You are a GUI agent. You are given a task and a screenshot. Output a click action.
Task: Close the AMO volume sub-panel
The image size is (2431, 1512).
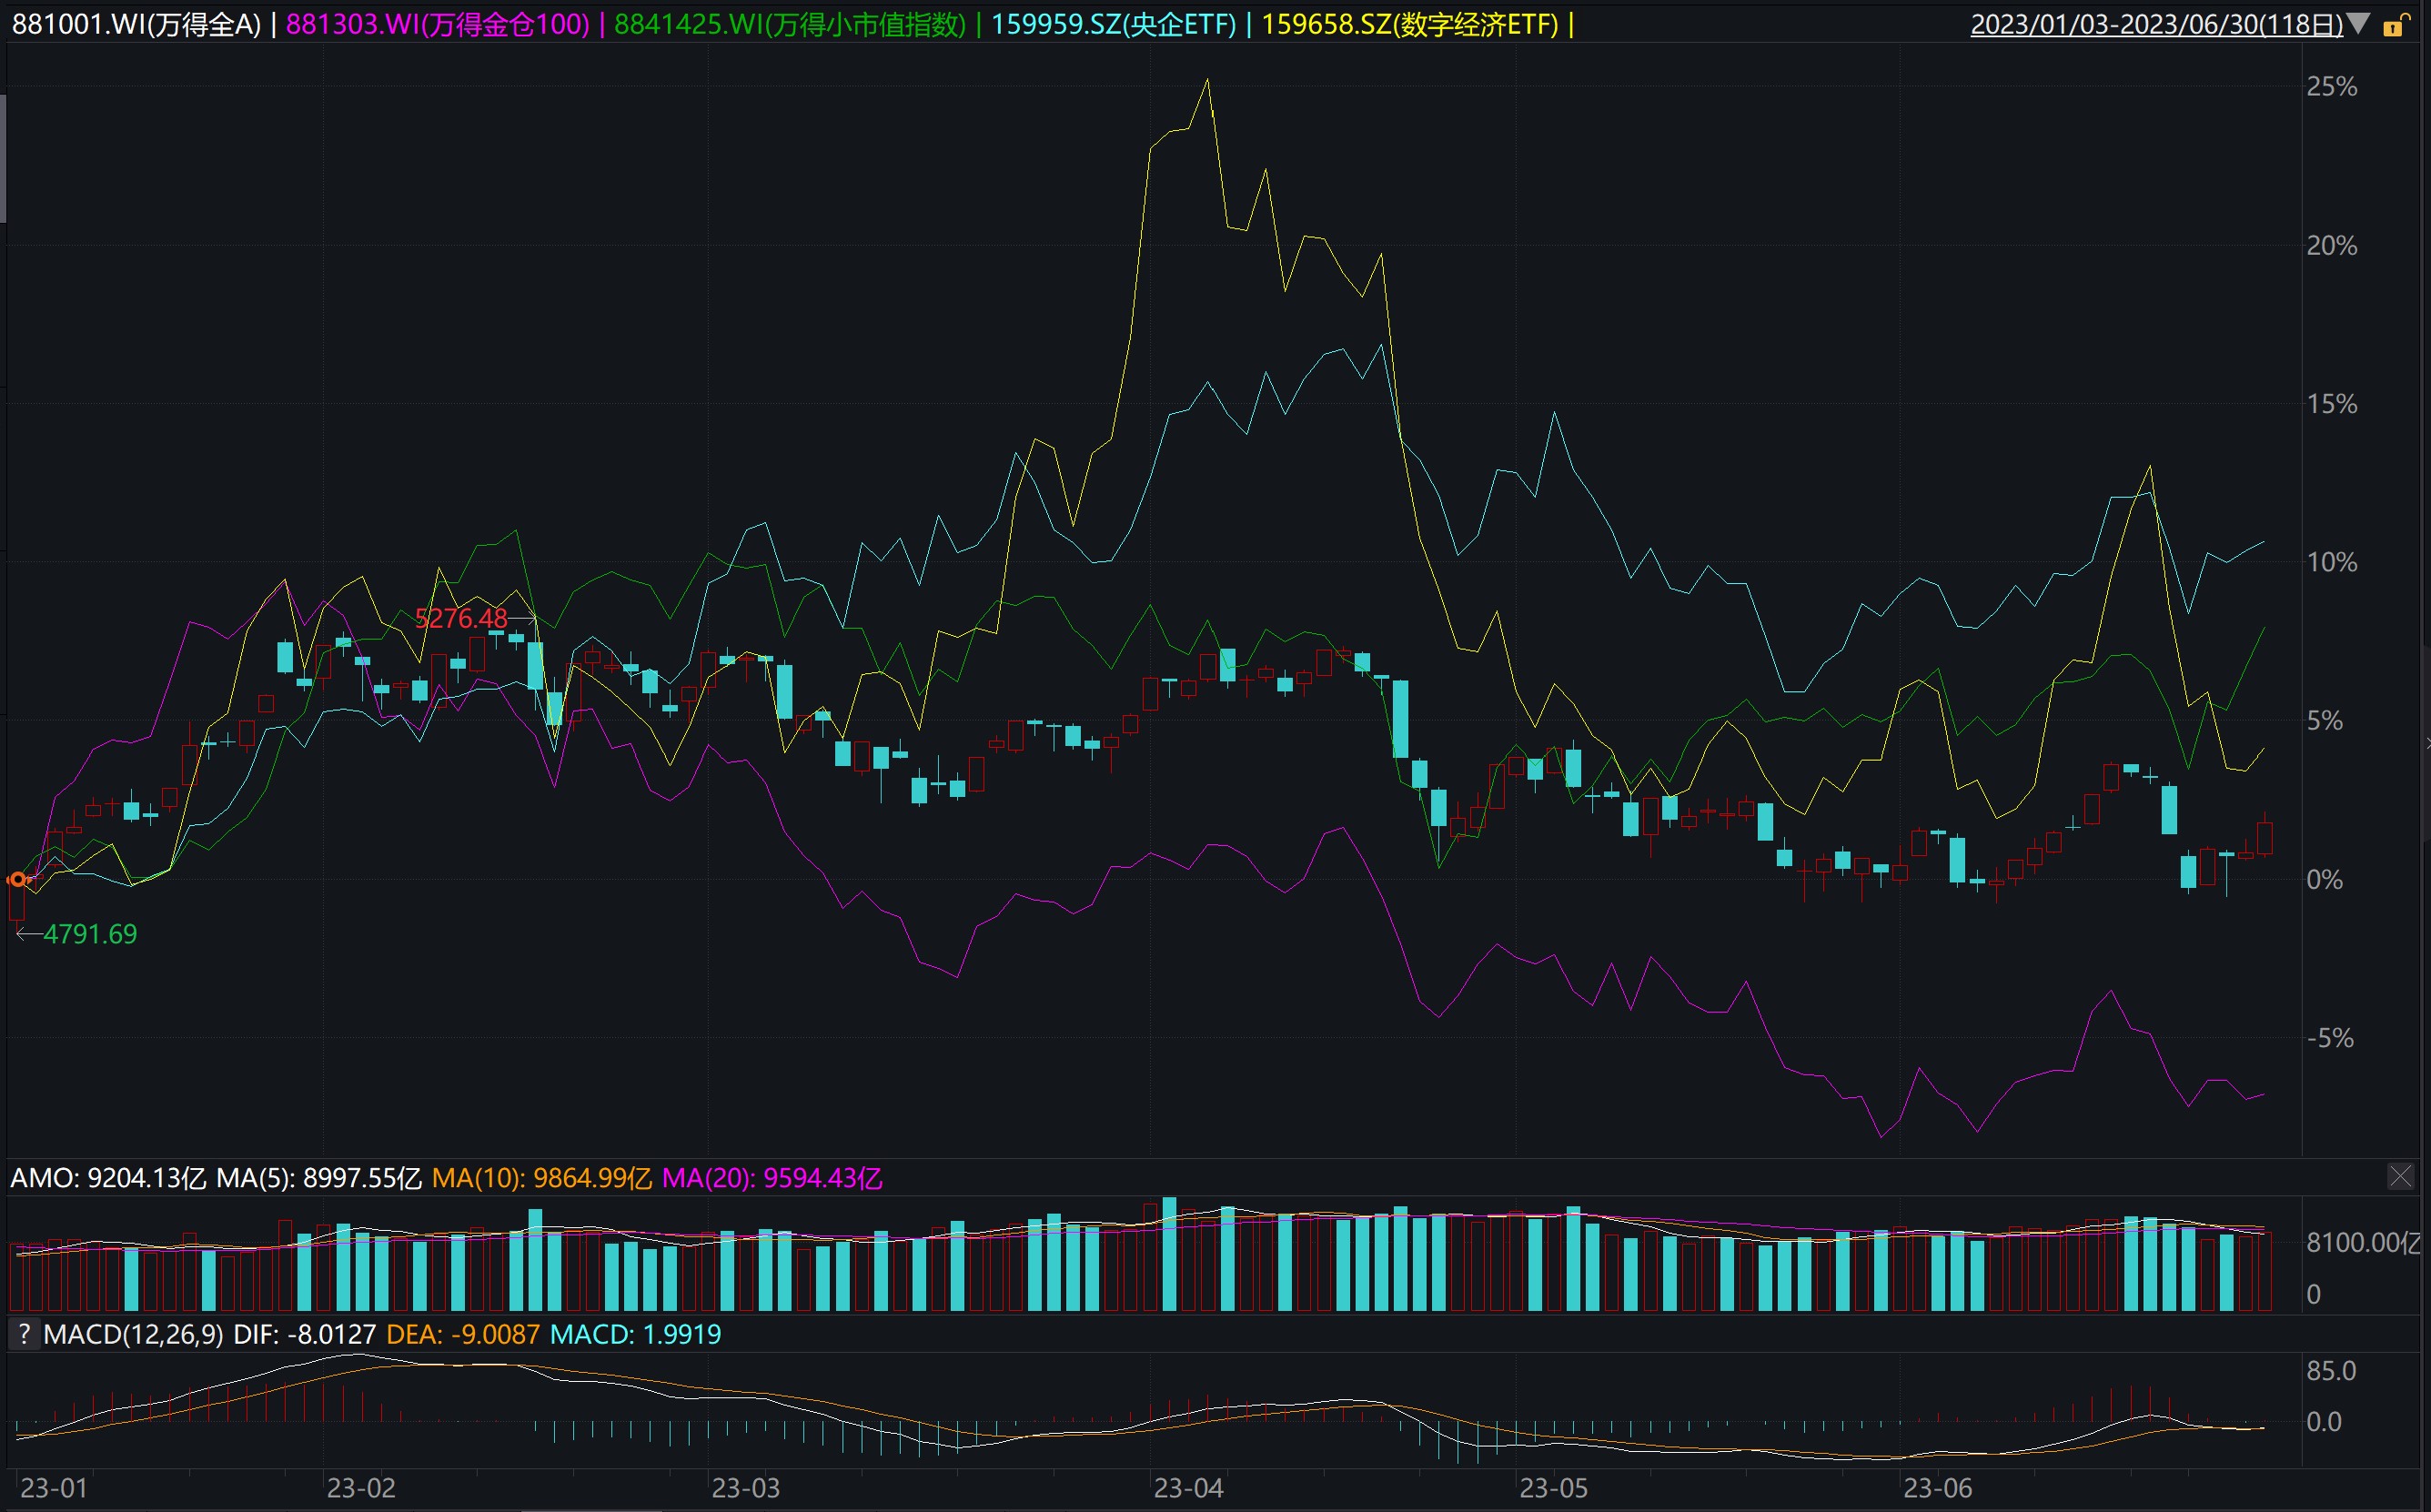(x=2400, y=1176)
